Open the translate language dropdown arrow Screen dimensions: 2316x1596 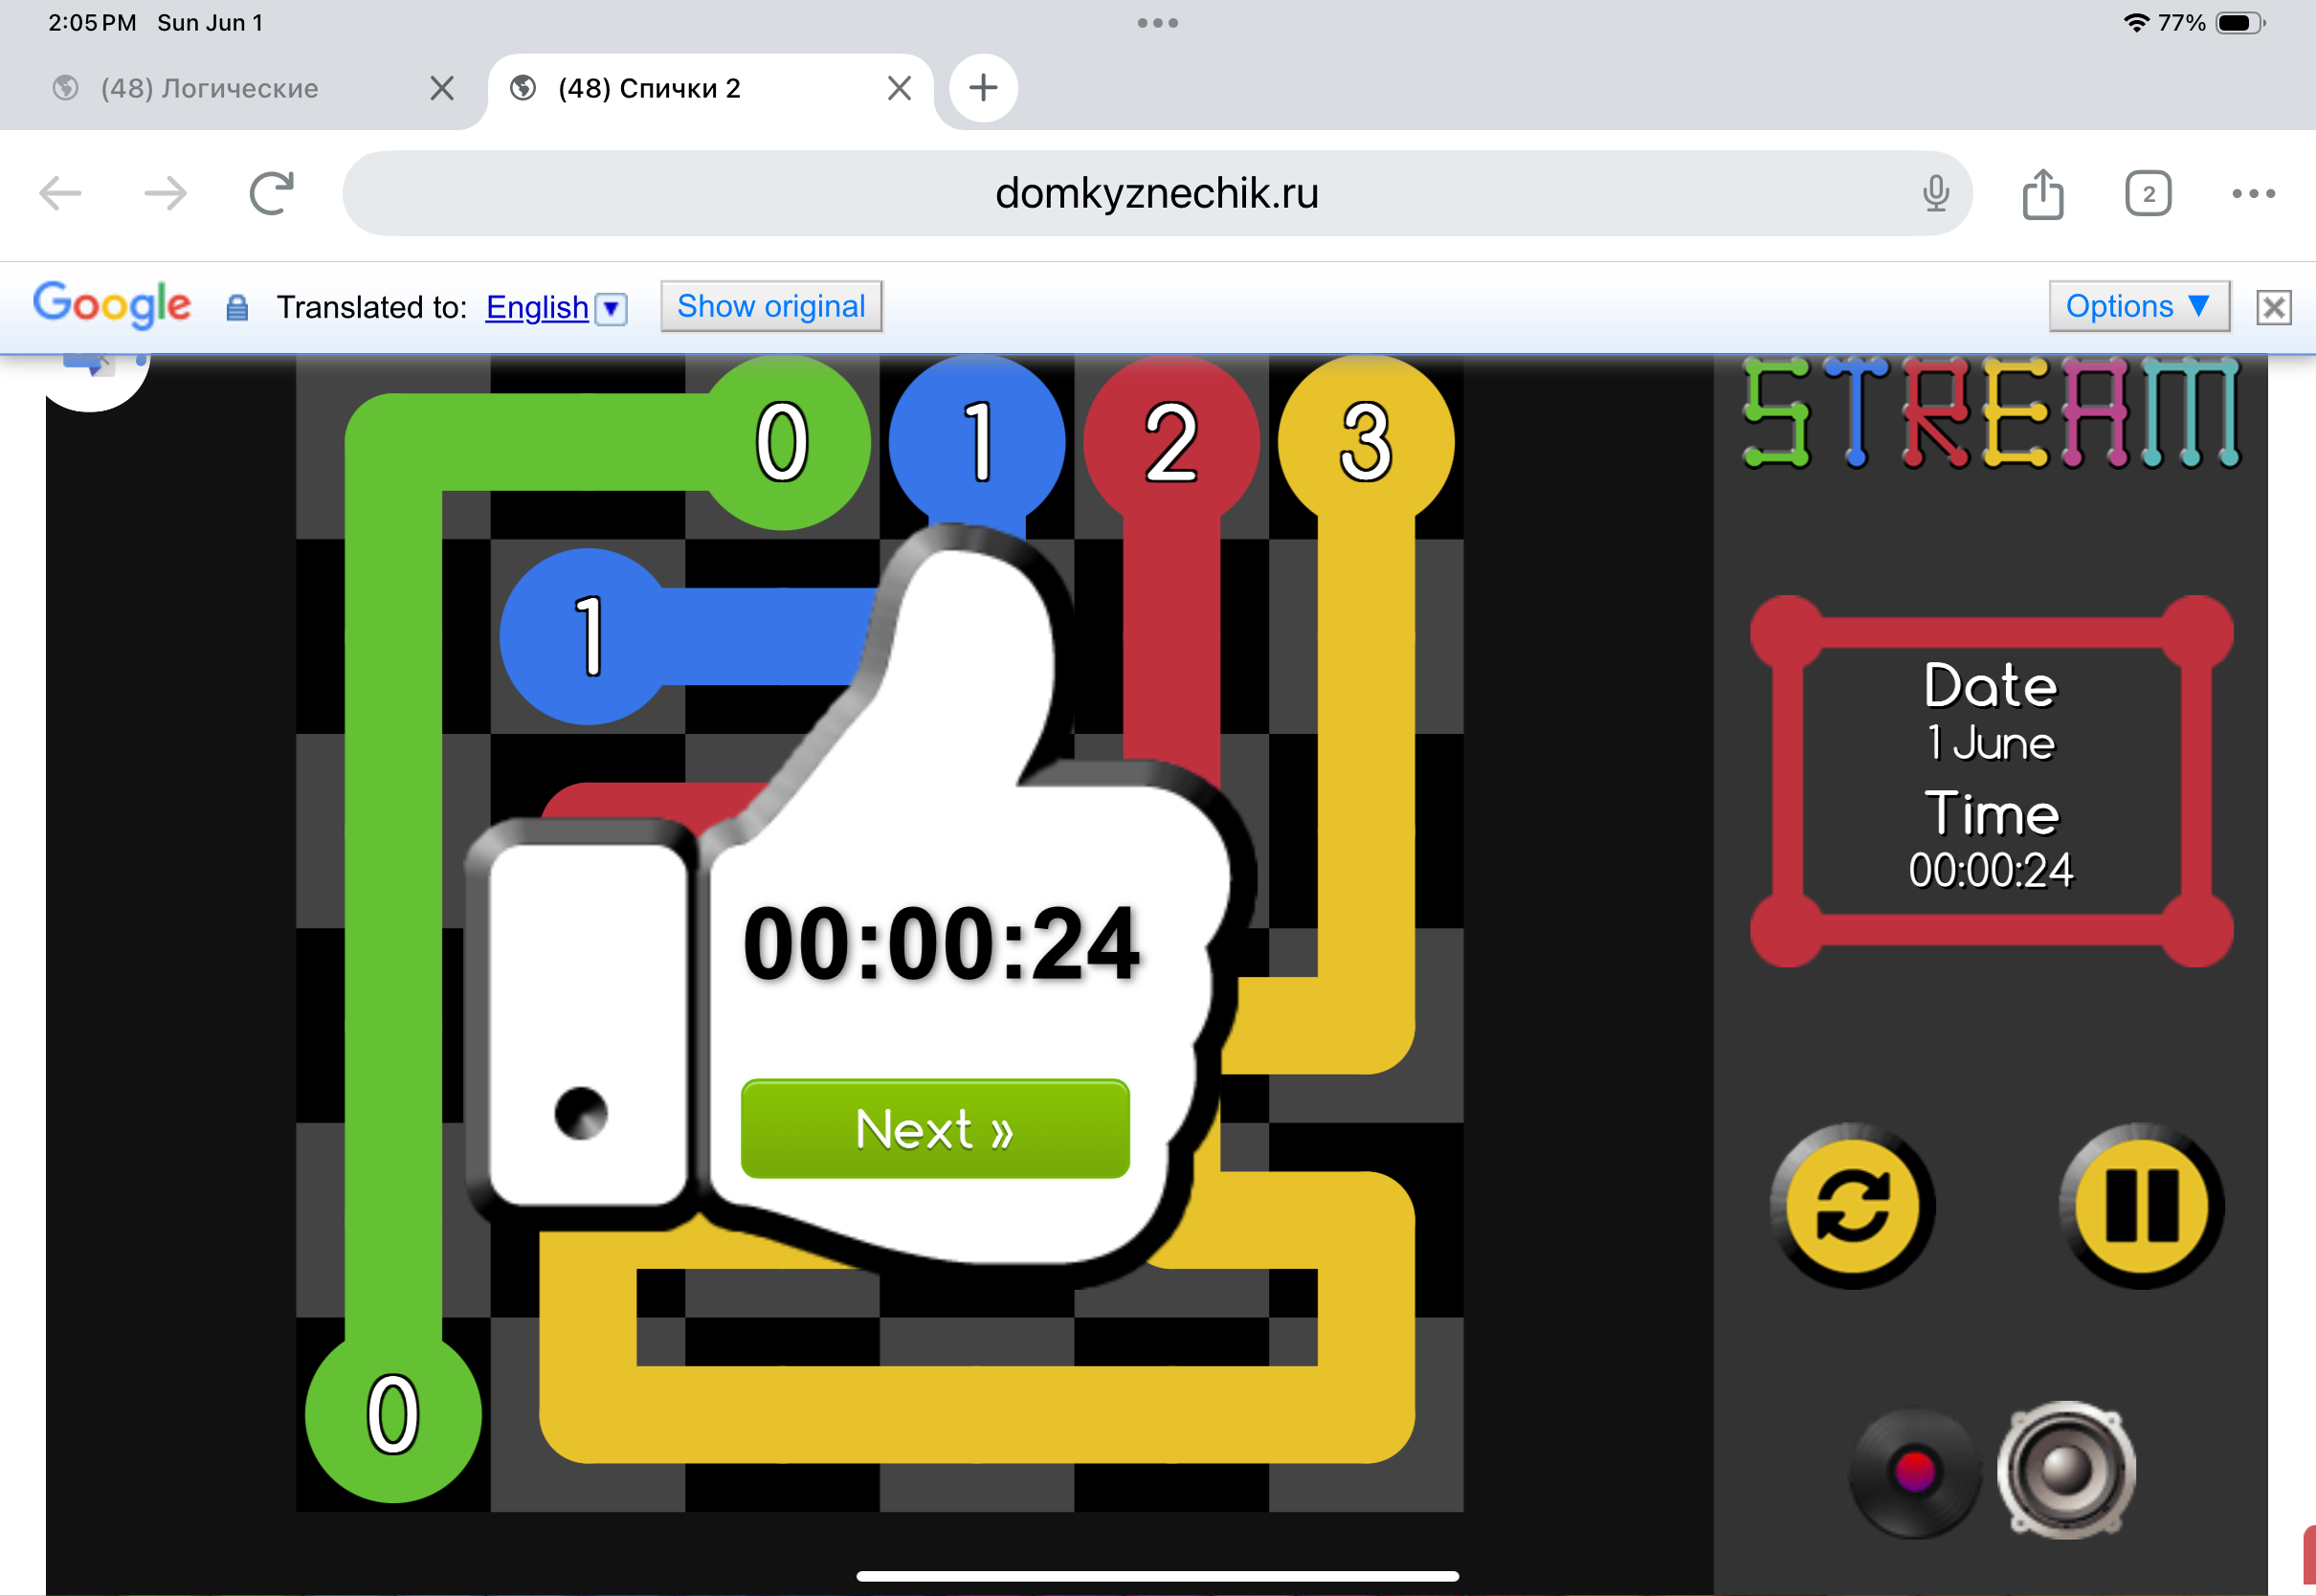tap(611, 308)
